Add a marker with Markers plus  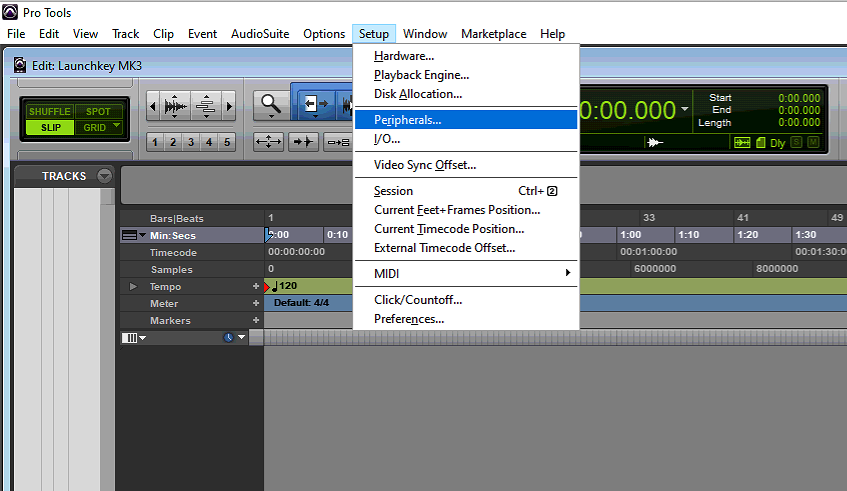tap(256, 320)
